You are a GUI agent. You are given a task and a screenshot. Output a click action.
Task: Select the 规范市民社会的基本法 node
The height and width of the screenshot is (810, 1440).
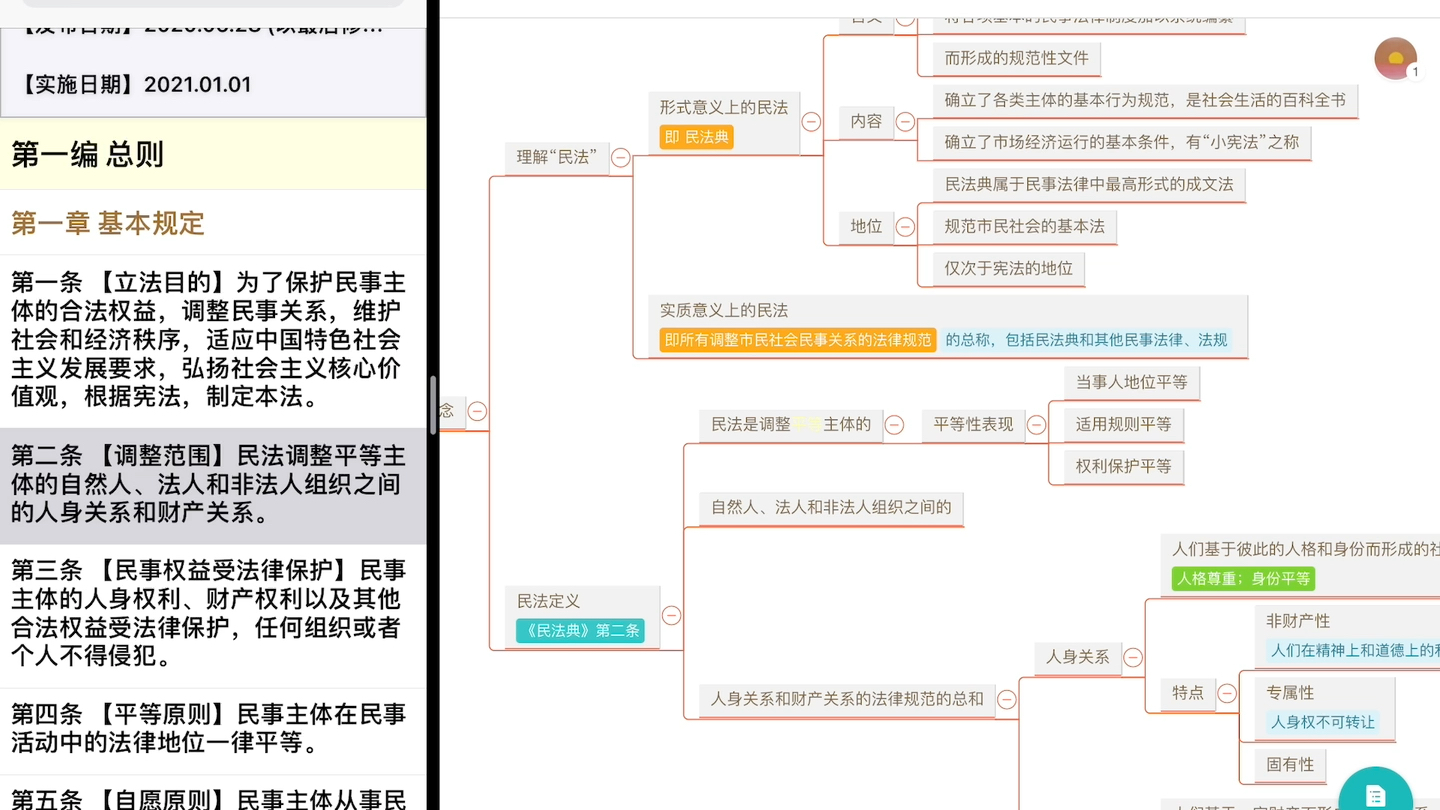point(1024,227)
